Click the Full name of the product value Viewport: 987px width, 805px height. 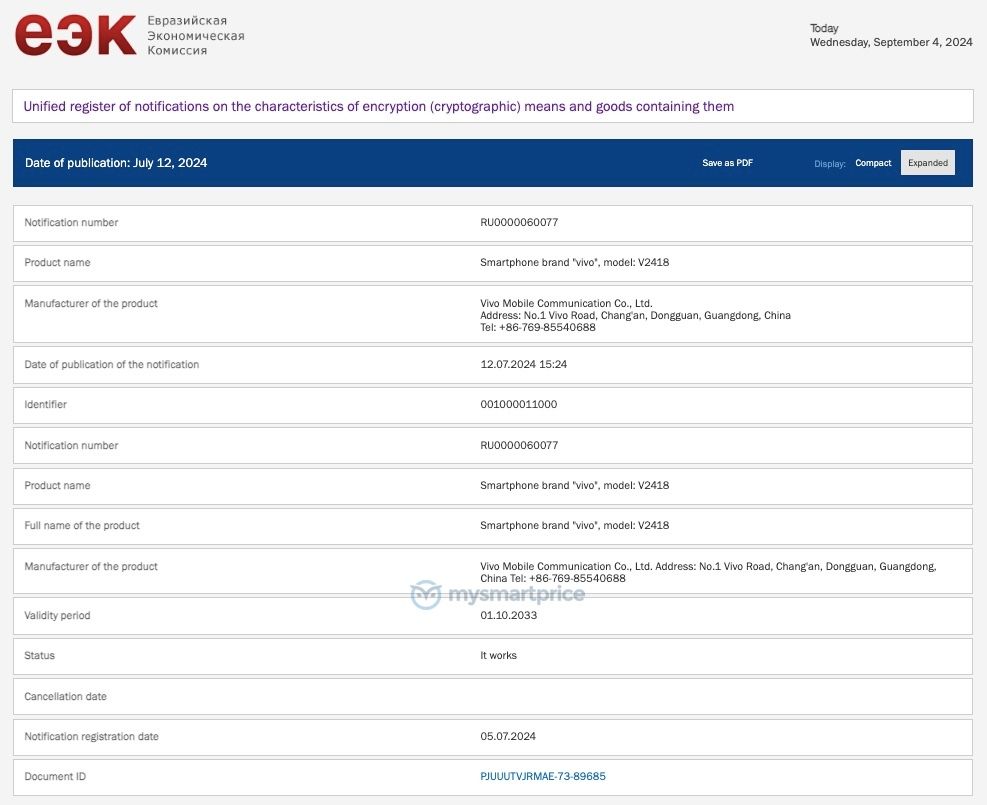click(x=574, y=525)
